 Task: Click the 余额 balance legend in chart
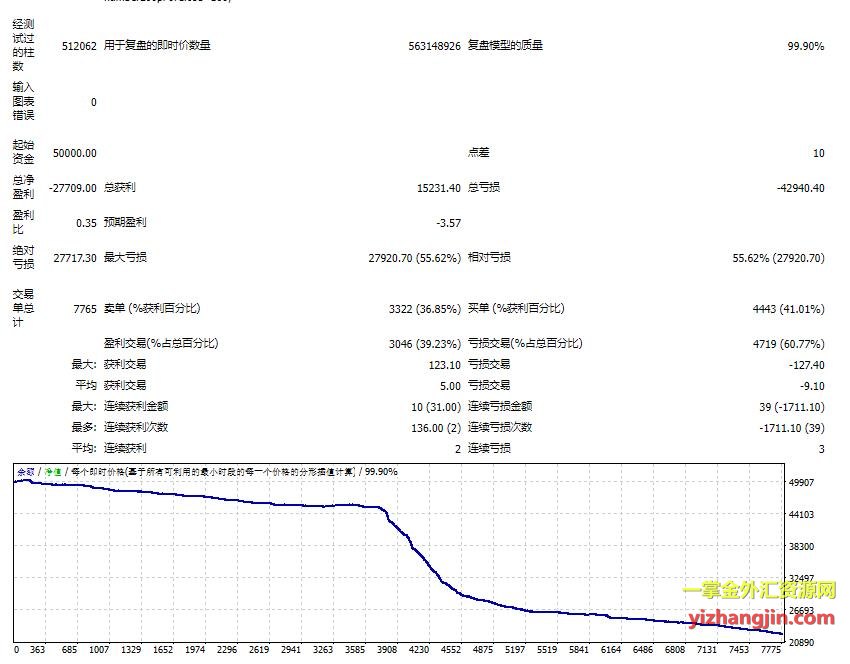tap(25, 472)
